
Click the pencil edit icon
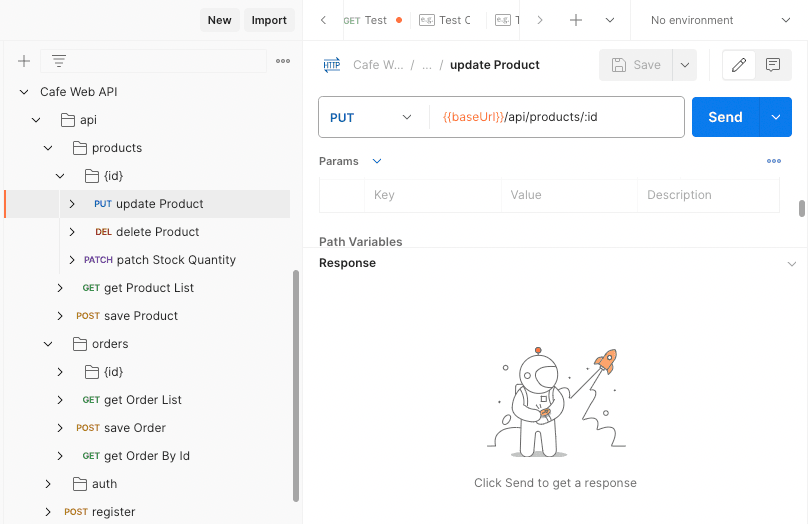[x=739, y=65]
